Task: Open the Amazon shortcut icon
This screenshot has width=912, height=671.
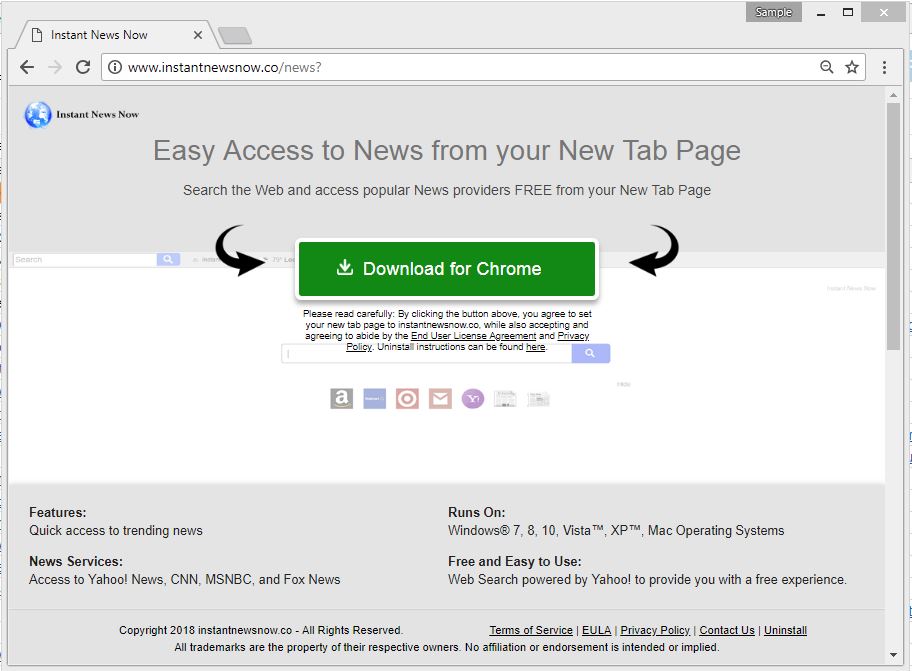Action: tap(341, 399)
